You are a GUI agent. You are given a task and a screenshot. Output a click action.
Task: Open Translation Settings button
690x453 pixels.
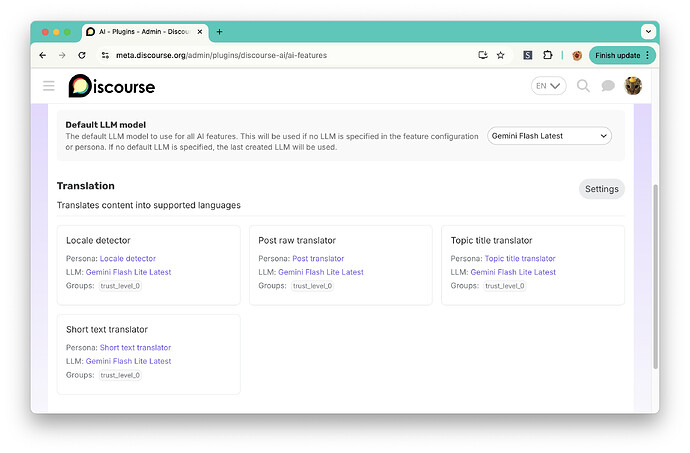602,189
